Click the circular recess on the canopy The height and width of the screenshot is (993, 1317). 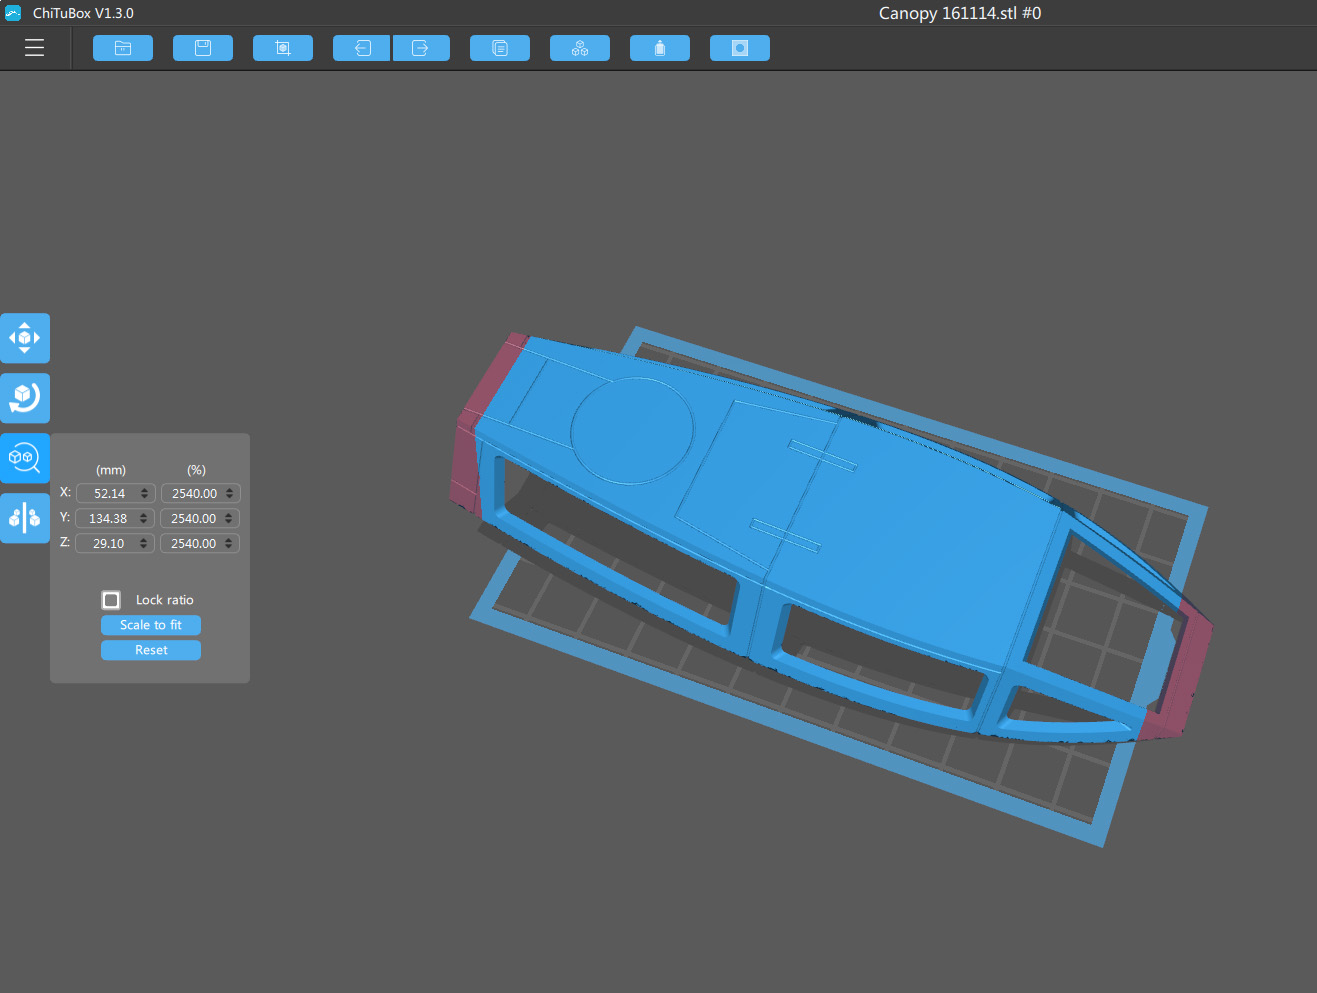coord(632,430)
